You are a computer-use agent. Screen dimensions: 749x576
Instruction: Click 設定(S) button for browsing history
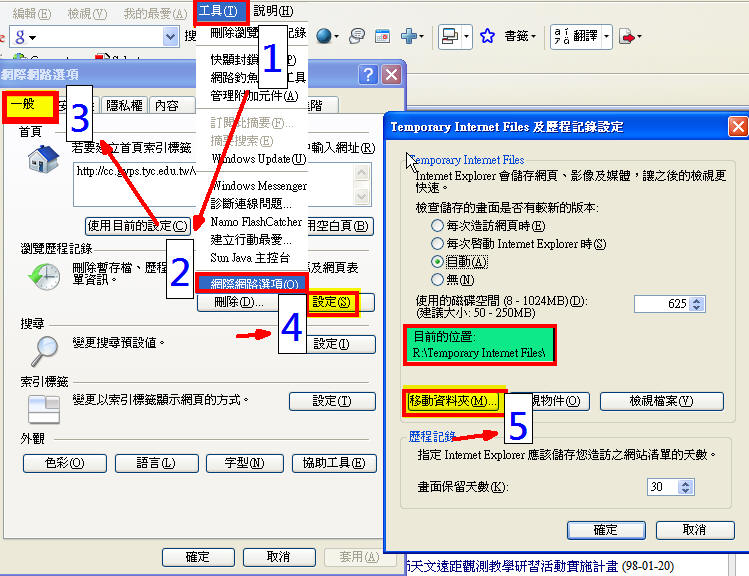point(332,302)
